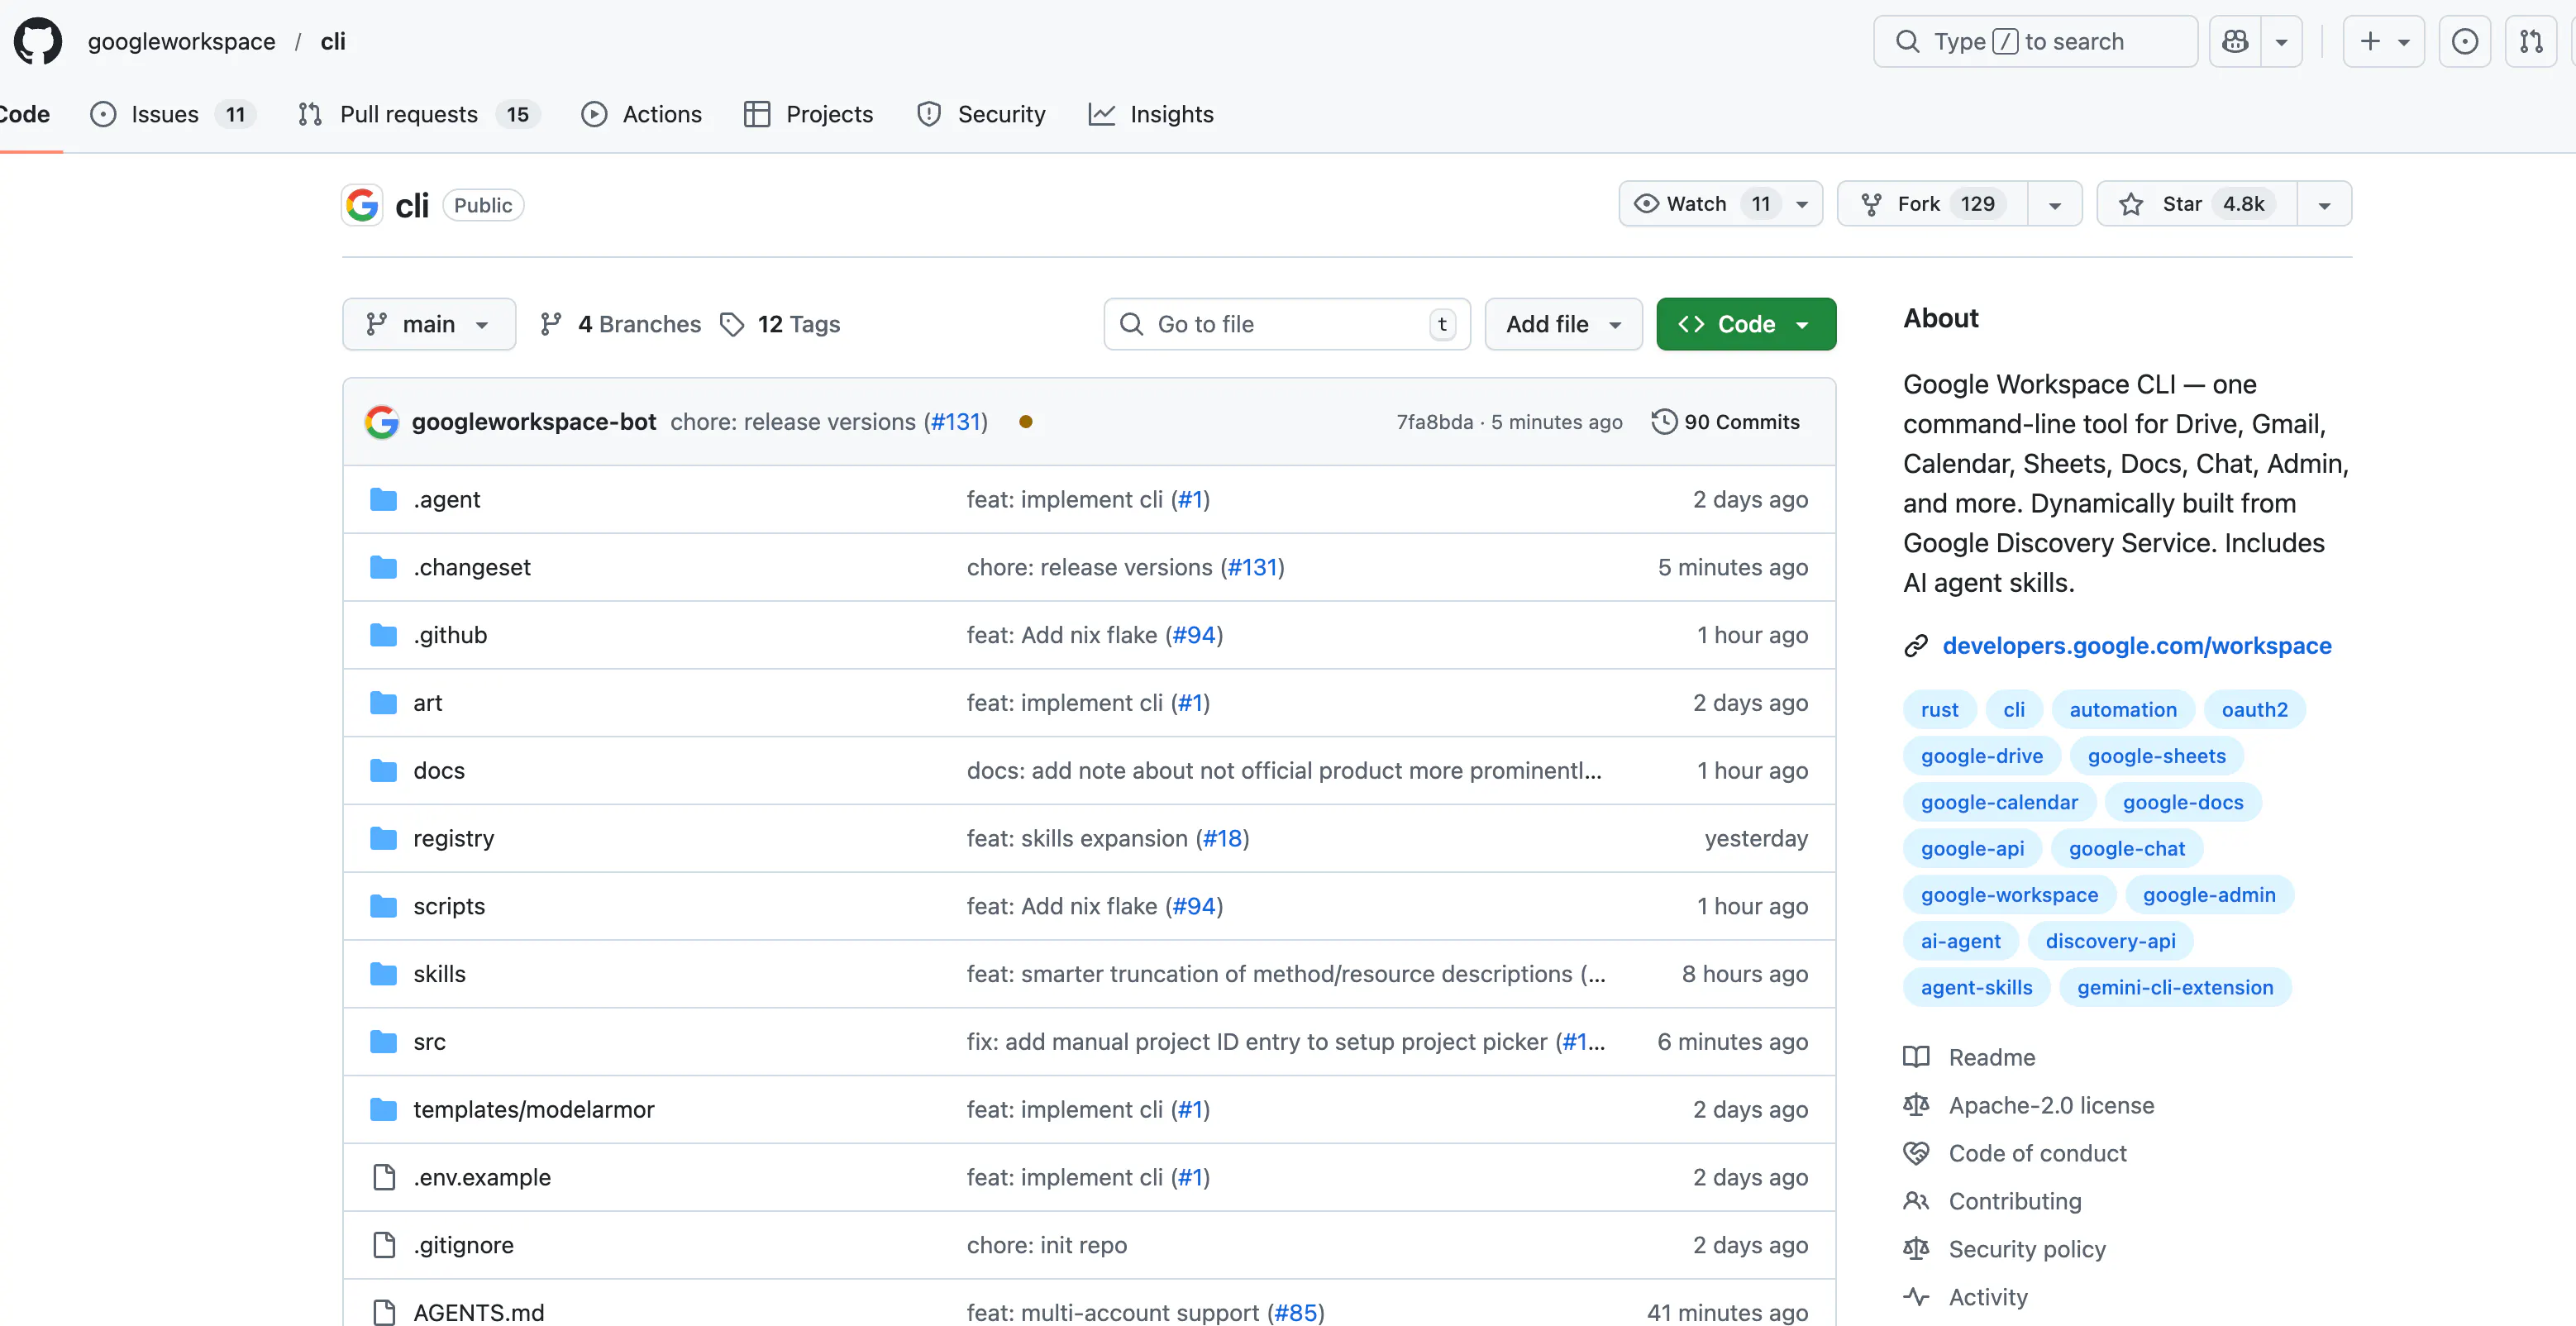This screenshot has height=1326, width=2576.
Task: Select the rust topic tag
Action: tap(1939, 710)
